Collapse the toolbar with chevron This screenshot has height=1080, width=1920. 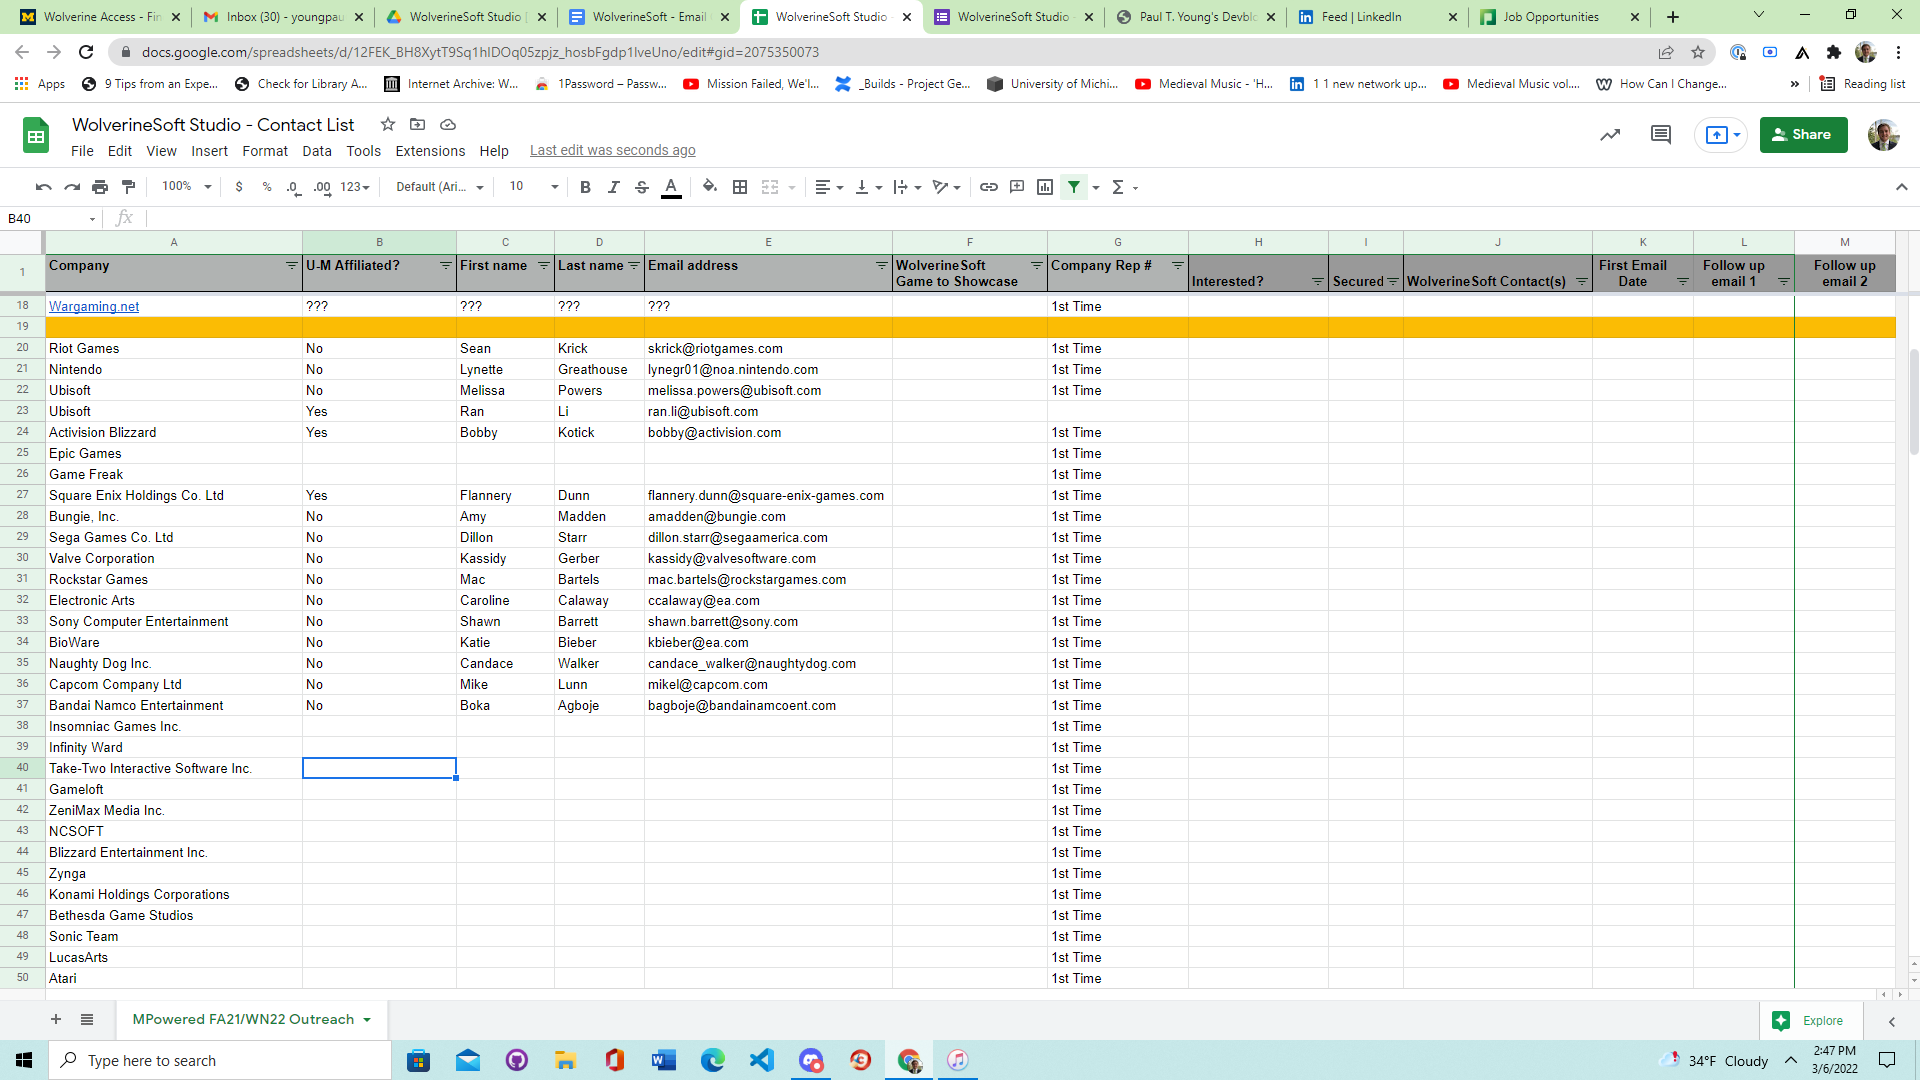click(1901, 187)
